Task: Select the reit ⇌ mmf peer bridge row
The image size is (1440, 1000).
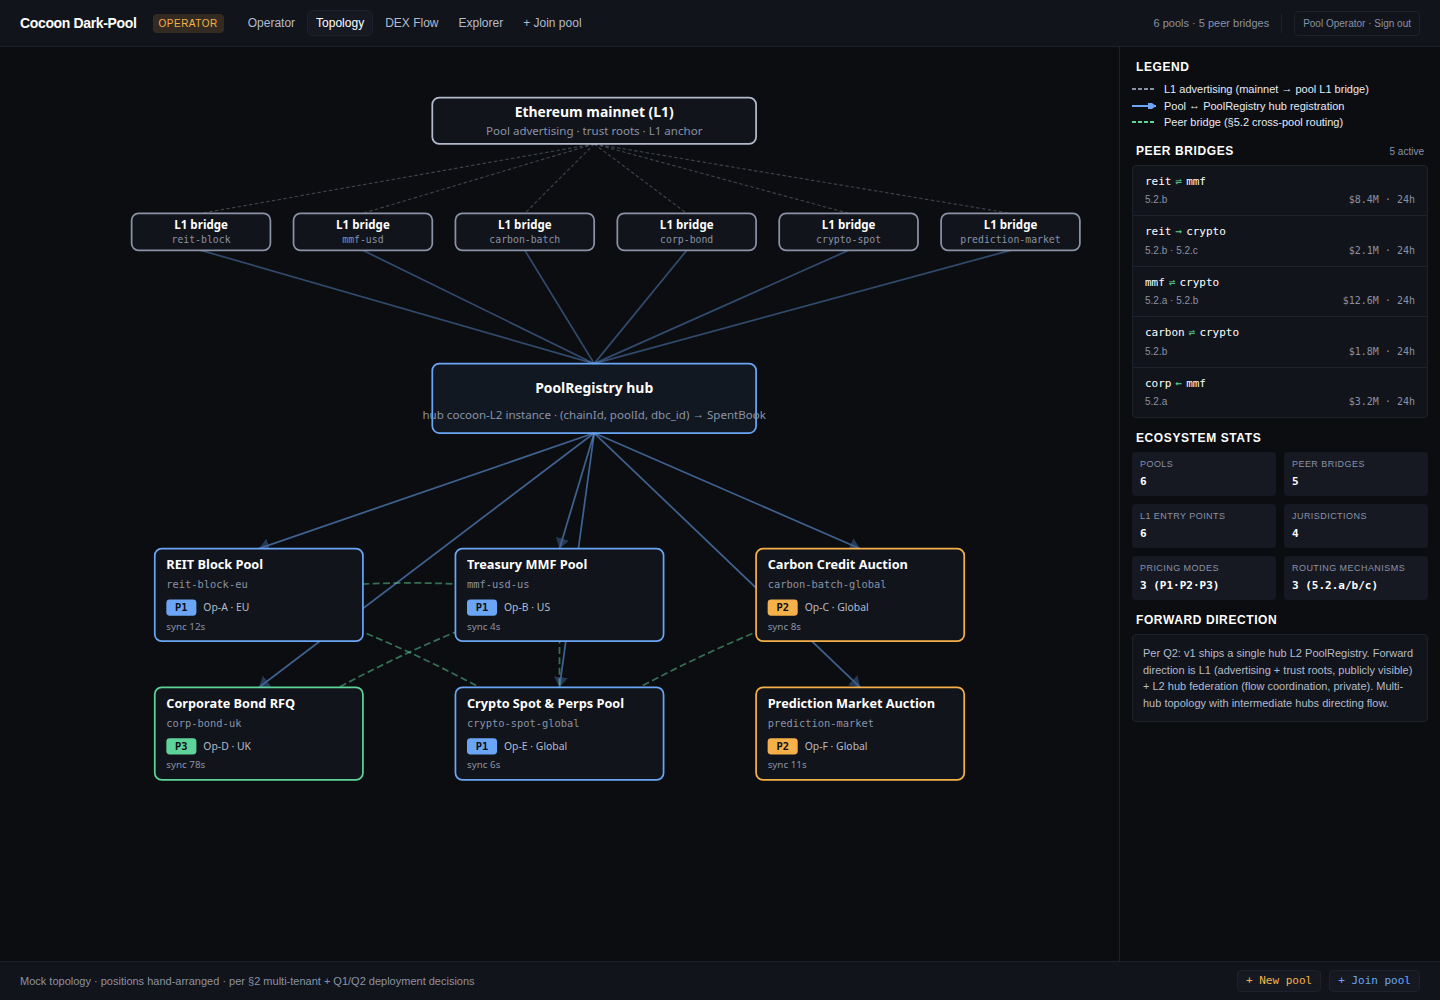Action: [x=1279, y=190]
